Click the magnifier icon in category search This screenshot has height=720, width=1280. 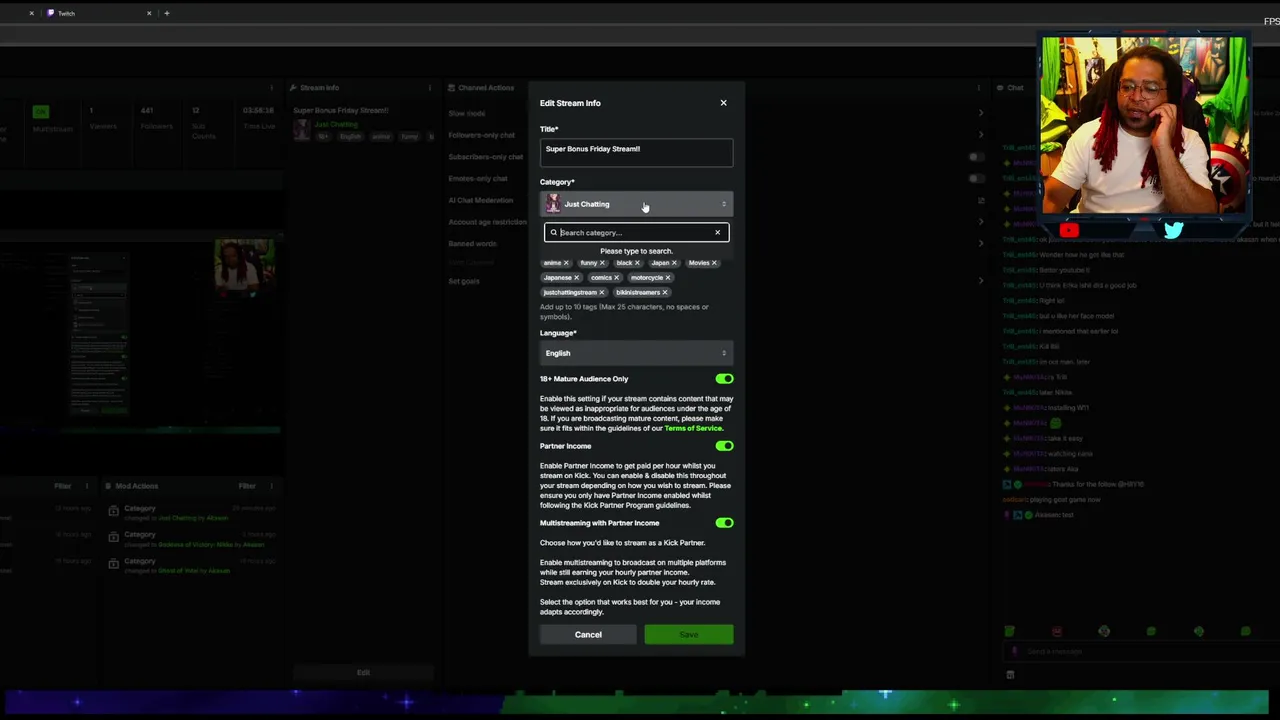coord(553,233)
